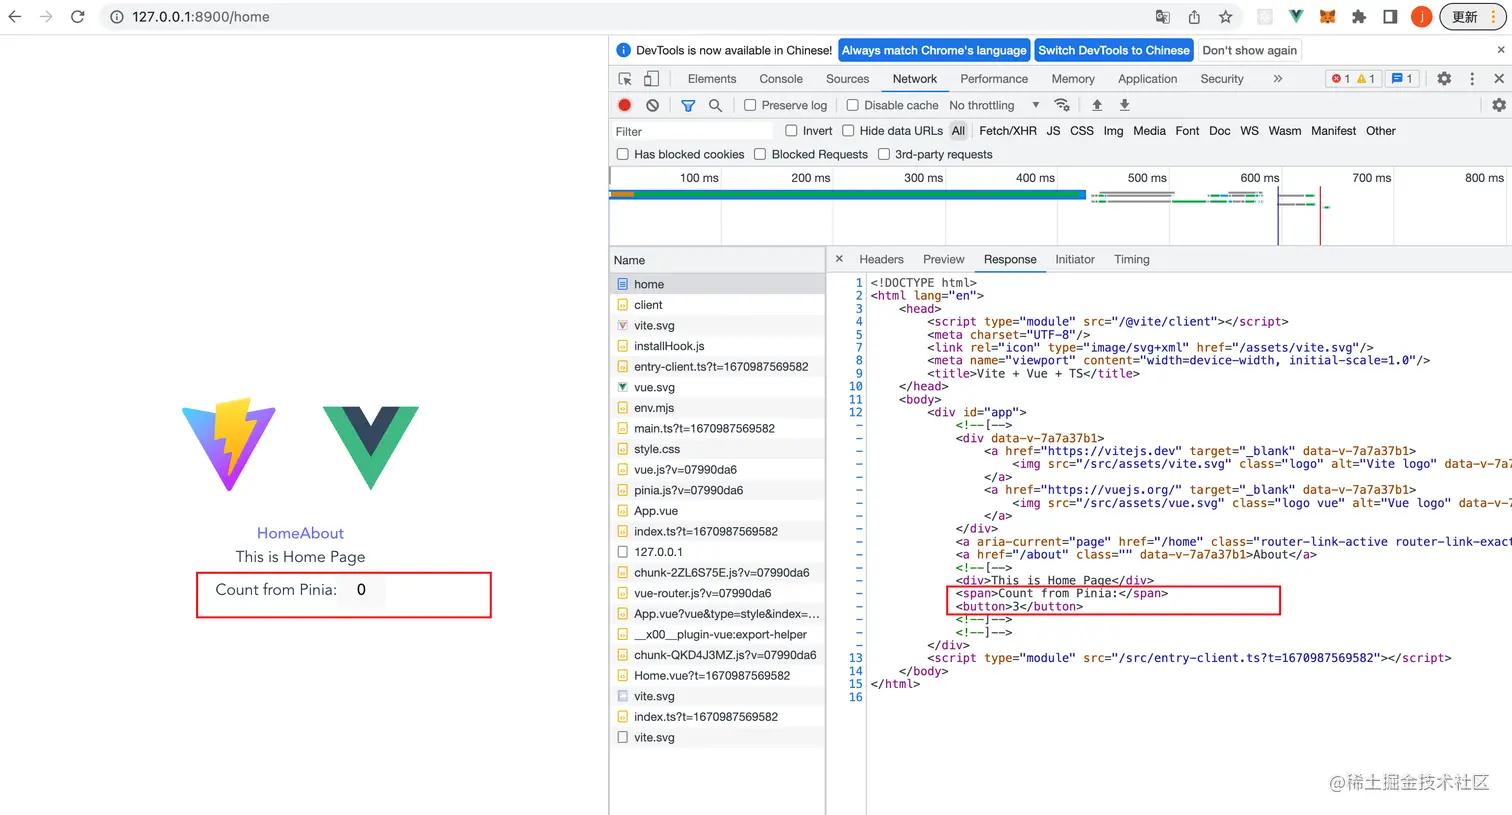Click Always match Chrome's language
Screen dimensions: 1512x815
934,50
